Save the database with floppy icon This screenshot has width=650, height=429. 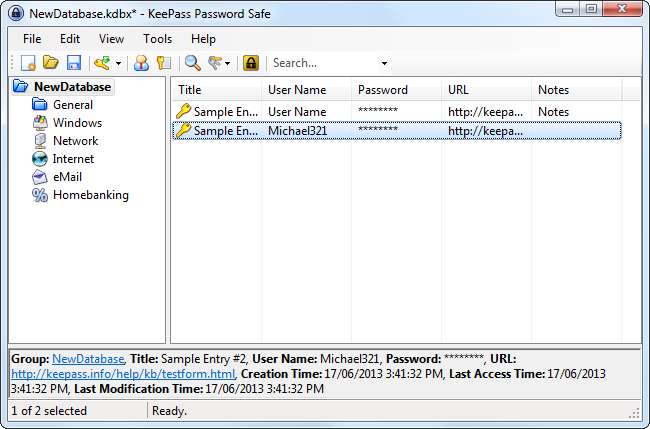[x=74, y=63]
